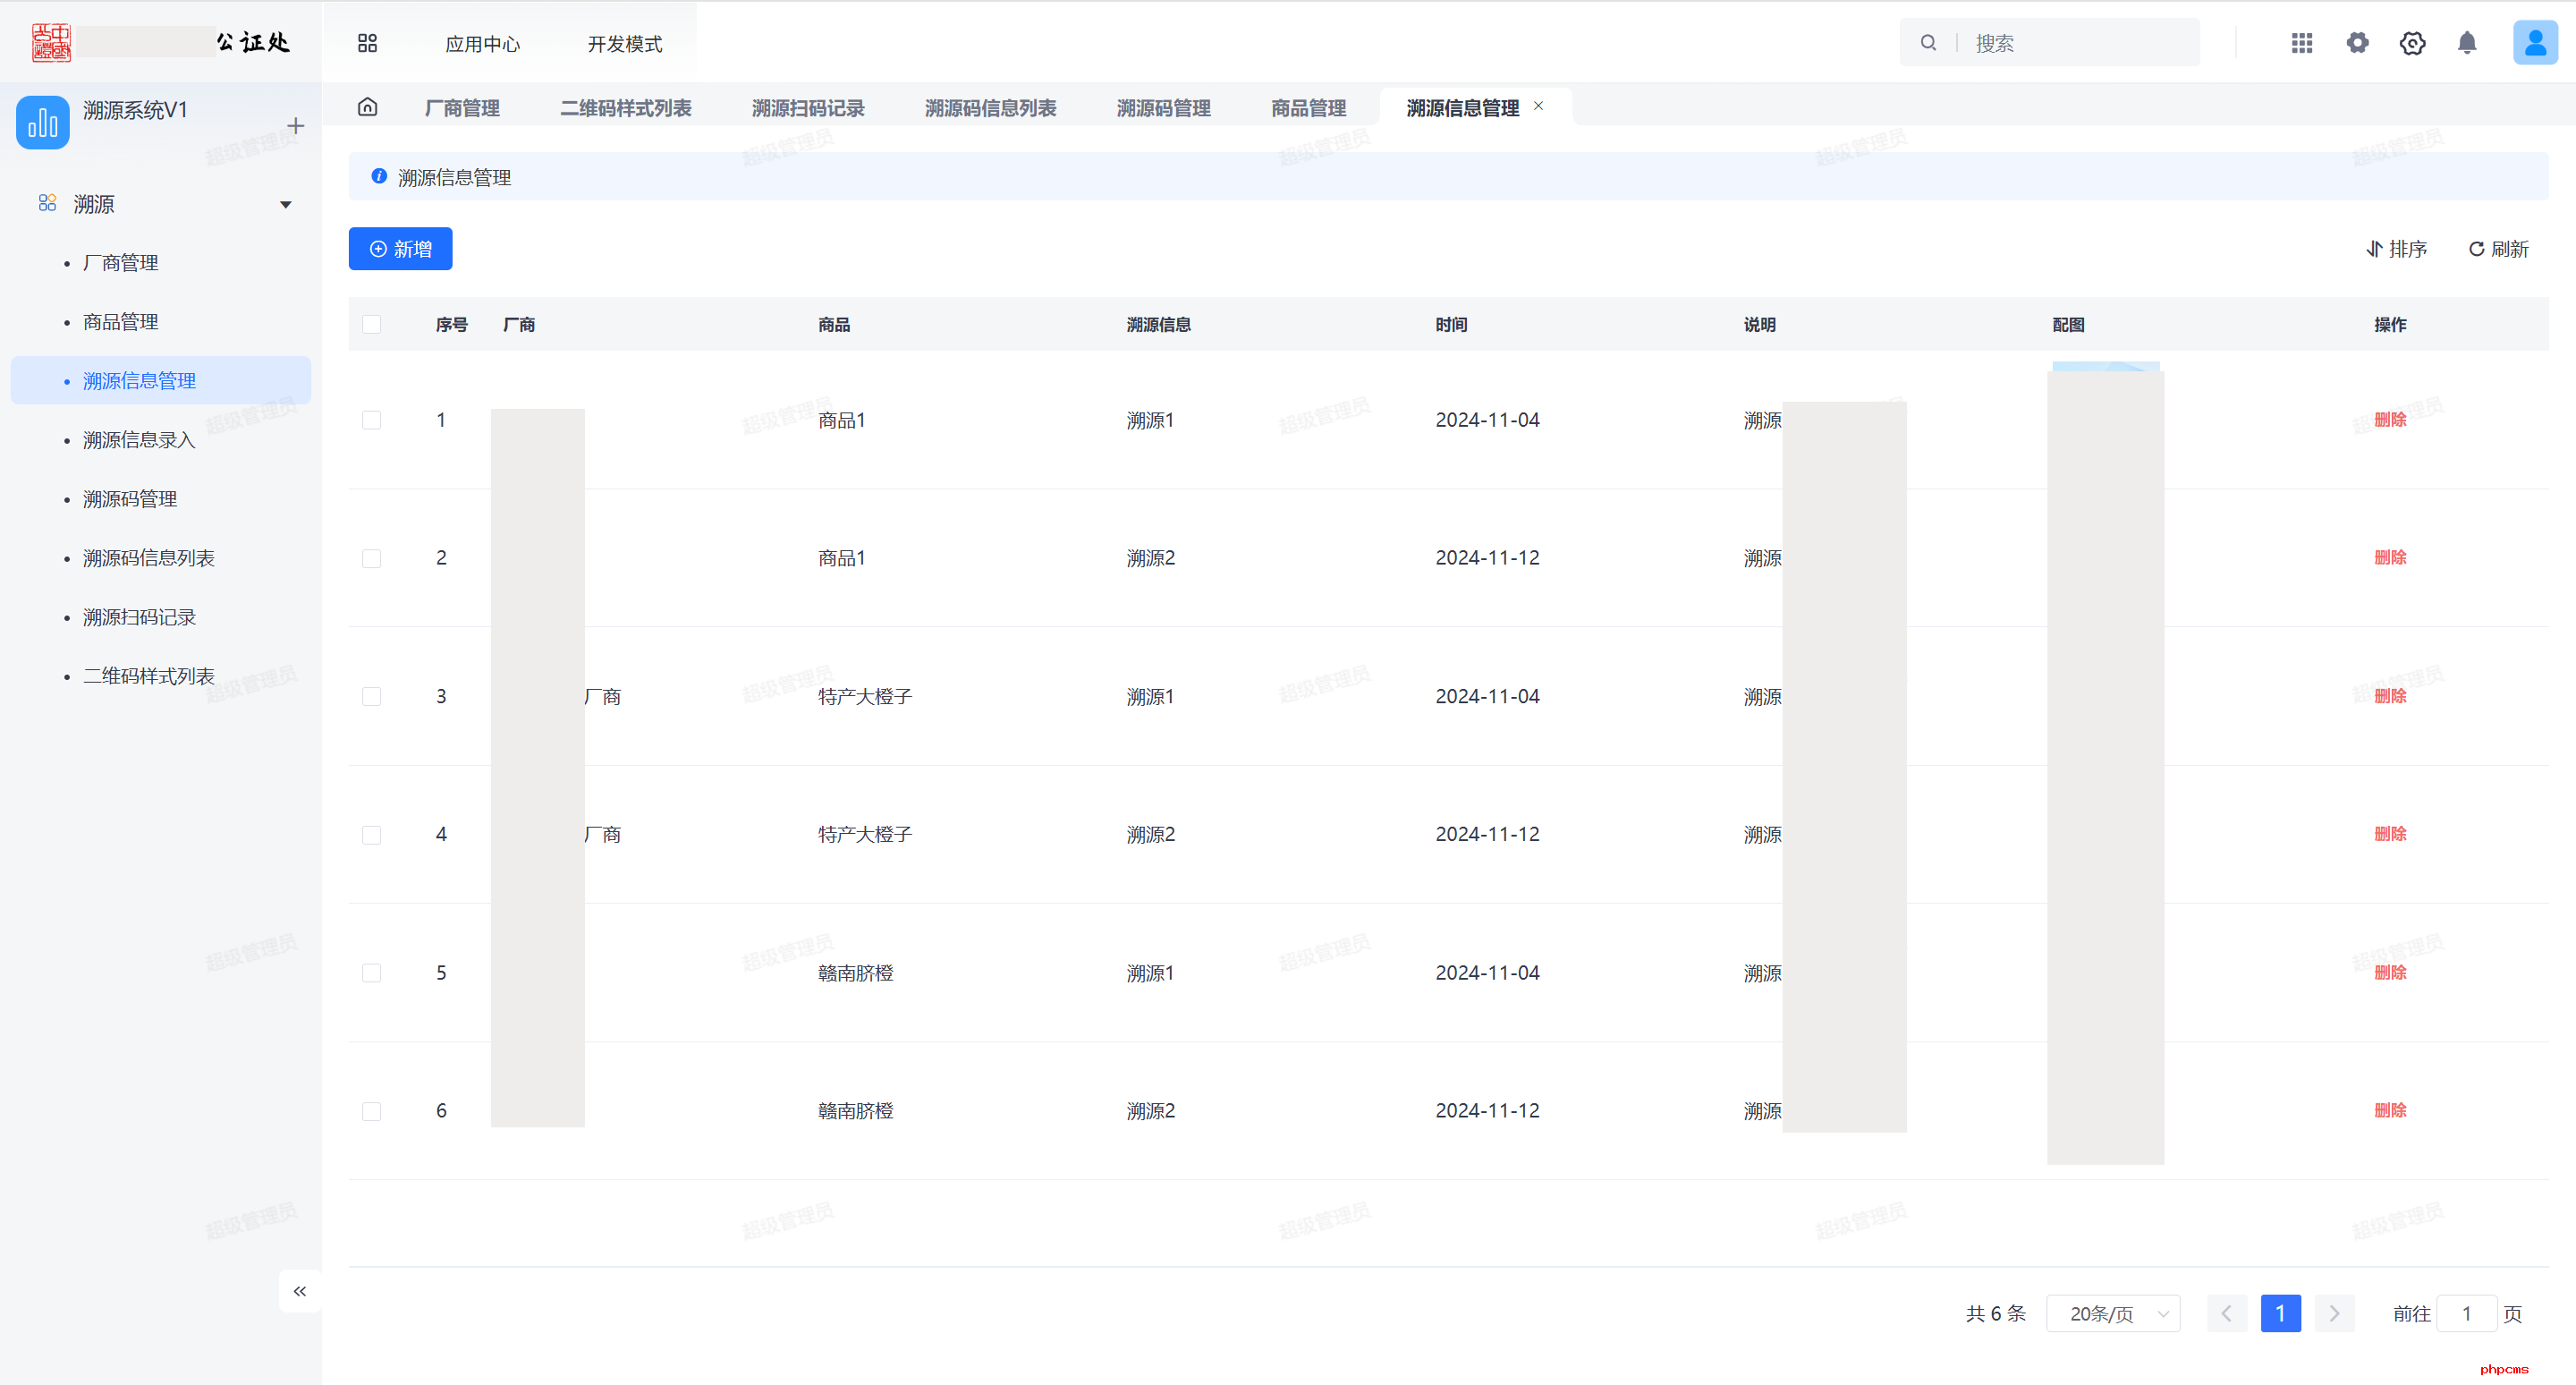Check the checkbox for row 4

pos(371,835)
